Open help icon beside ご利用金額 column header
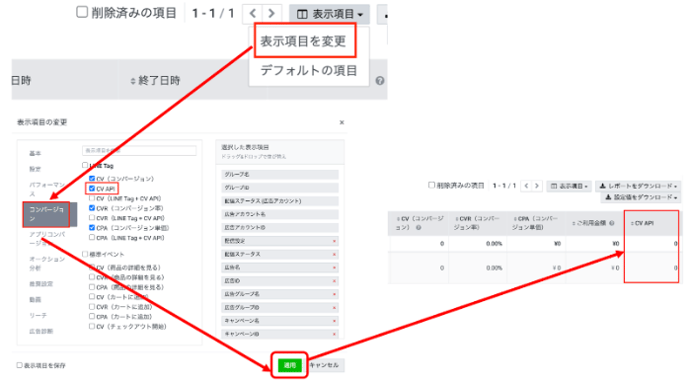 click(x=612, y=223)
